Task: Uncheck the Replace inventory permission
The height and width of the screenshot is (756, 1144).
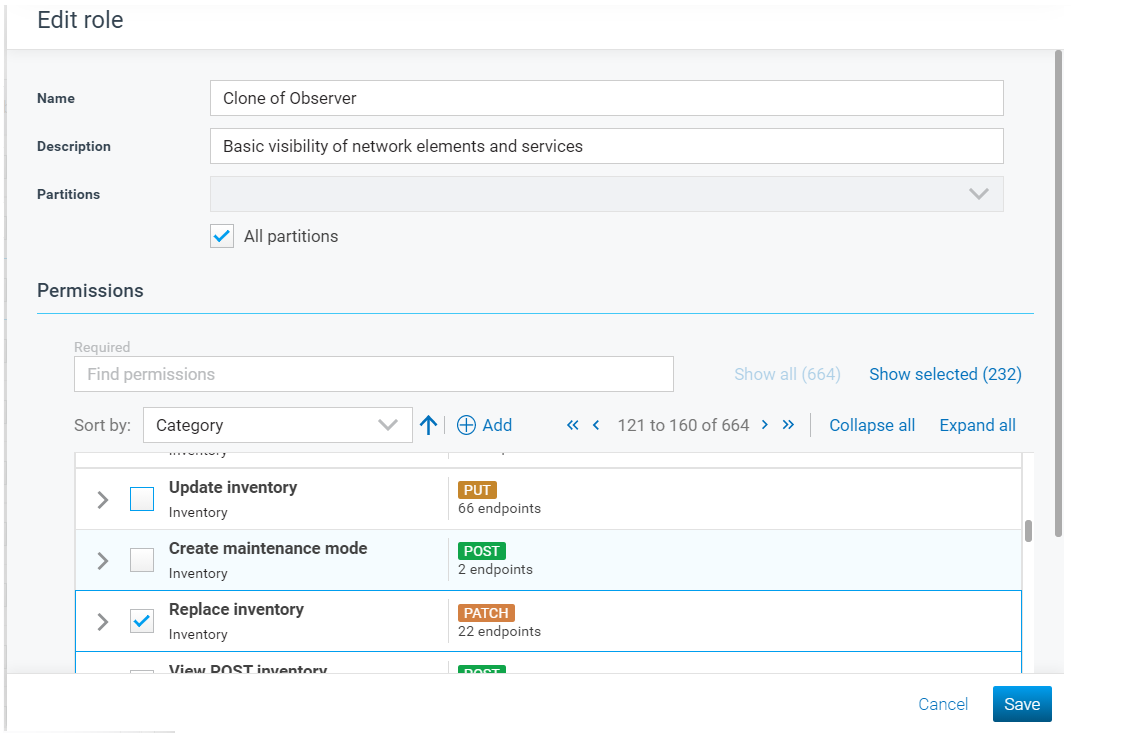Action: coord(142,621)
